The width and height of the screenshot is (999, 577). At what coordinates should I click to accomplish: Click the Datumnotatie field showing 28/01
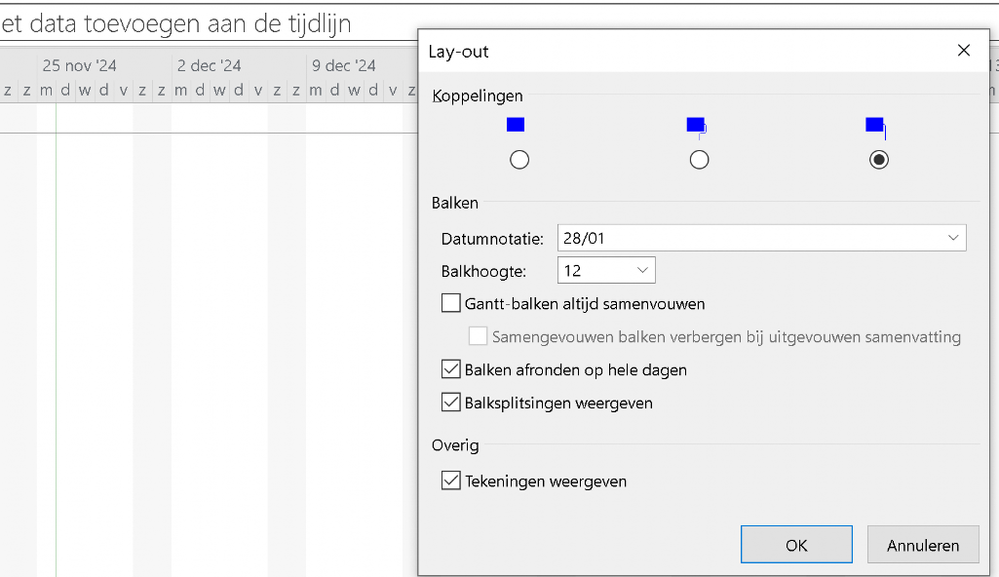click(761, 238)
